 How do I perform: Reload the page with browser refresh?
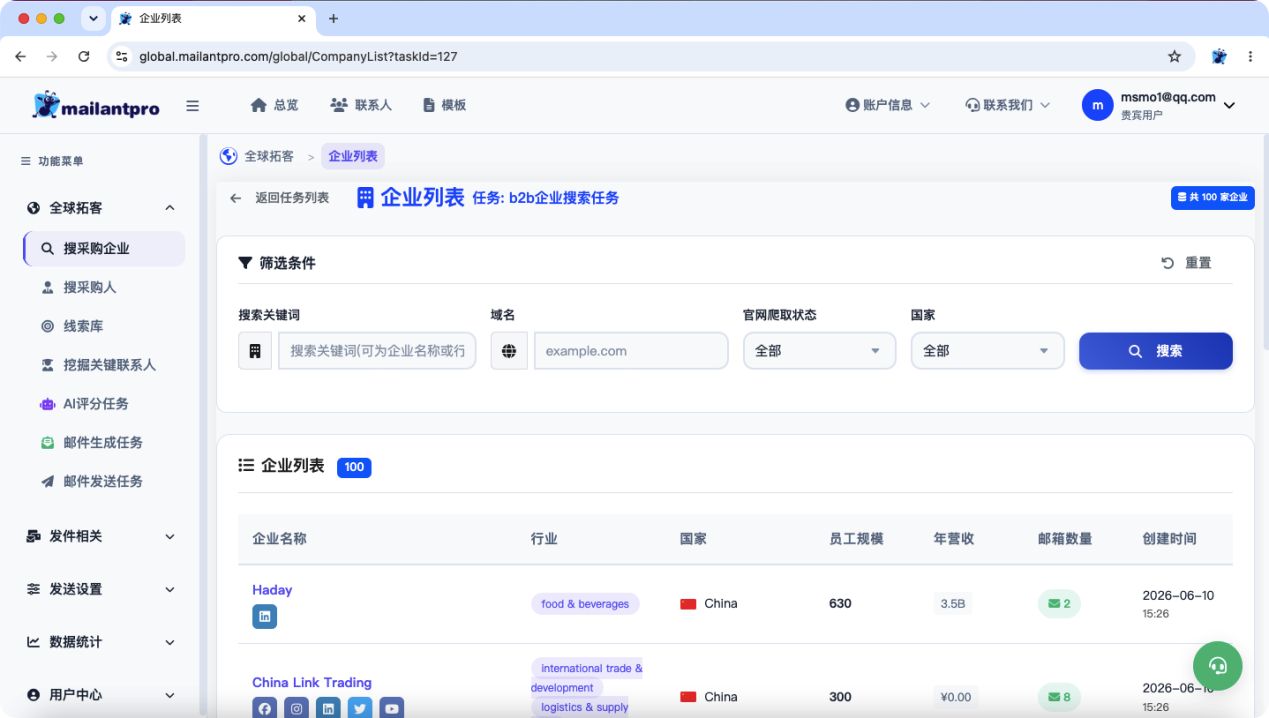pyautogui.click(x=84, y=57)
